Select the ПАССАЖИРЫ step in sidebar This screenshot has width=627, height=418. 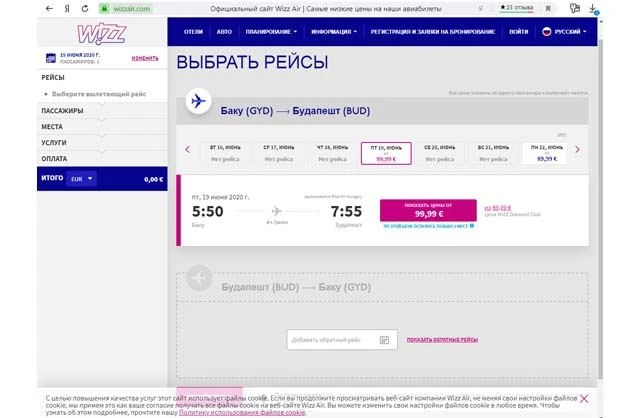62,111
